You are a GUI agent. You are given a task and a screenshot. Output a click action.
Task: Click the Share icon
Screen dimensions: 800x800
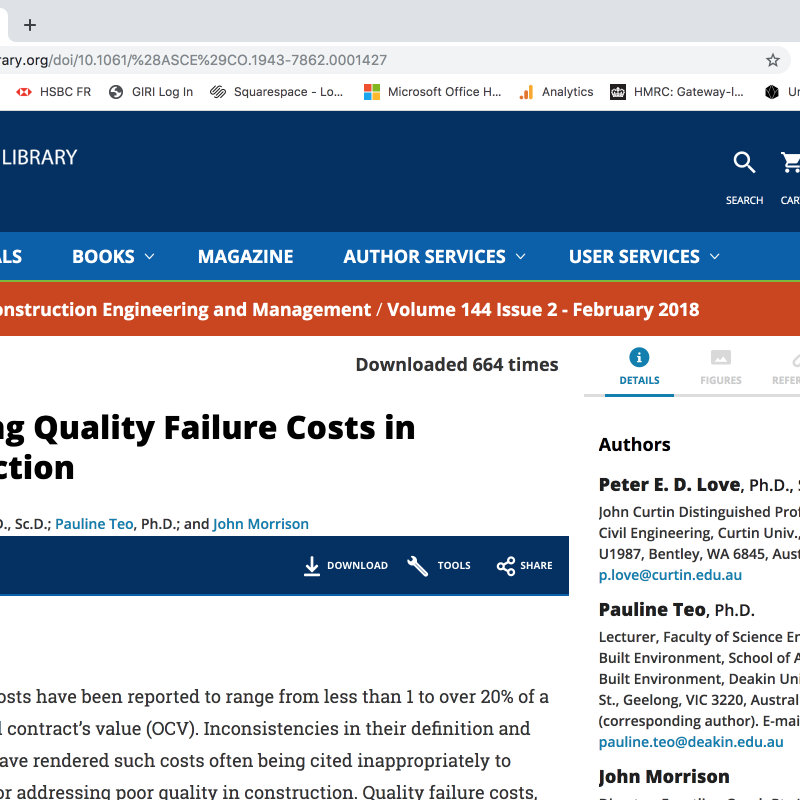[506, 566]
